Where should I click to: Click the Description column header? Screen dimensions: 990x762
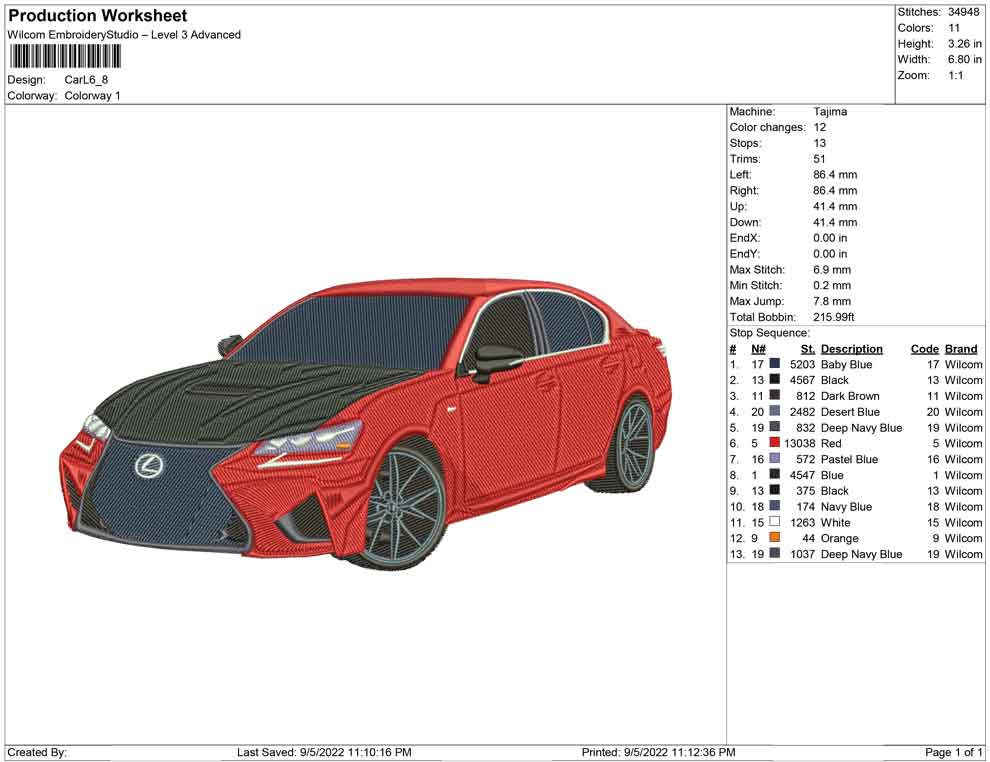(x=851, y=349)
